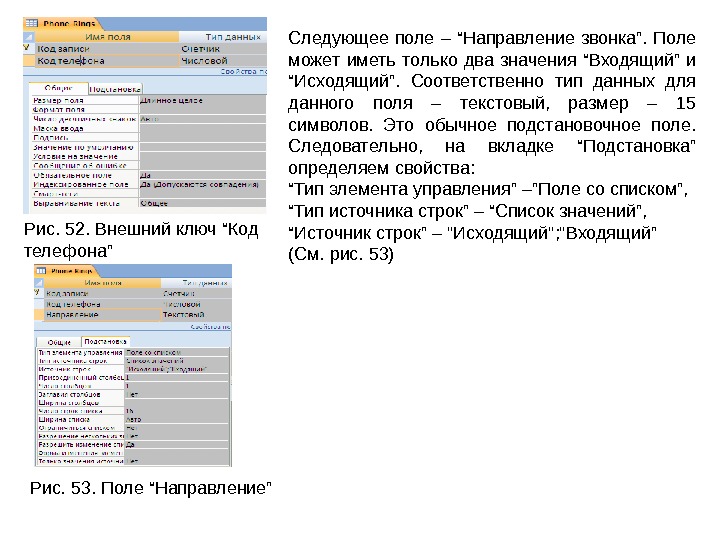This screenshot has height=540, width=720.
Task: Click the Код записи field name in figure 53
Action: pos(102,293)
